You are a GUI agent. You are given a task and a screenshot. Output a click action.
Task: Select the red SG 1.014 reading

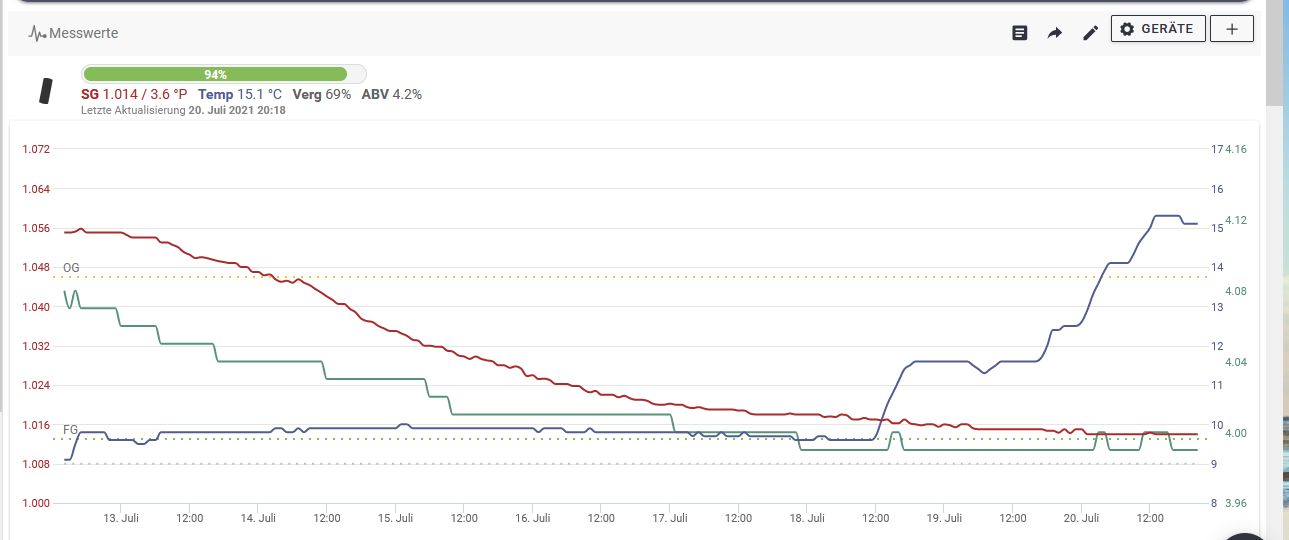pyautogui.click(x=134, y=94)
